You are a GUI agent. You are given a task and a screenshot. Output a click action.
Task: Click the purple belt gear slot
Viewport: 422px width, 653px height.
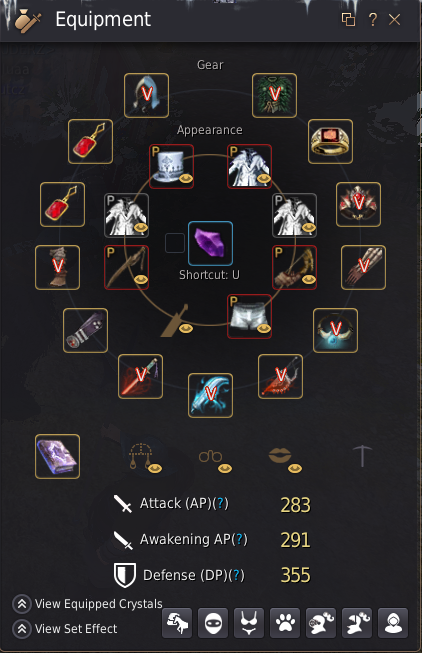pos(85,330)
